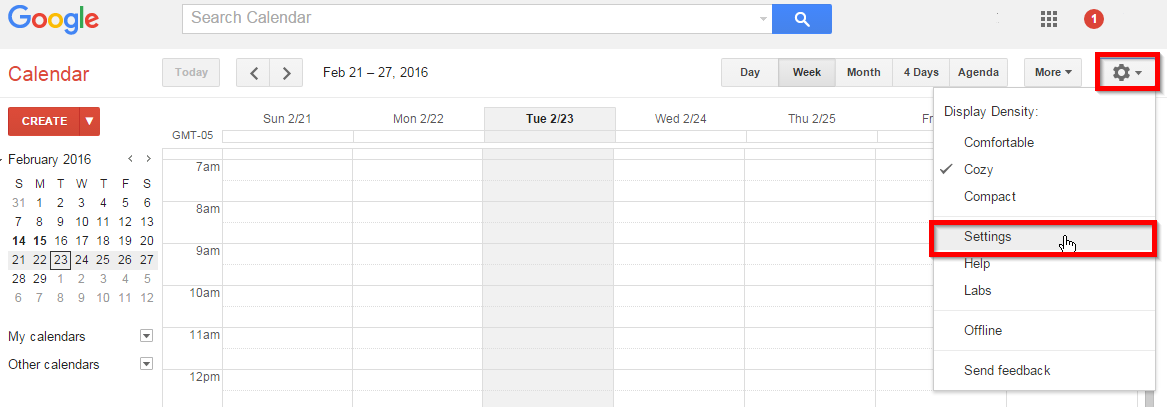Open the Google apps grid
1167x407 pixels.
1049,19
